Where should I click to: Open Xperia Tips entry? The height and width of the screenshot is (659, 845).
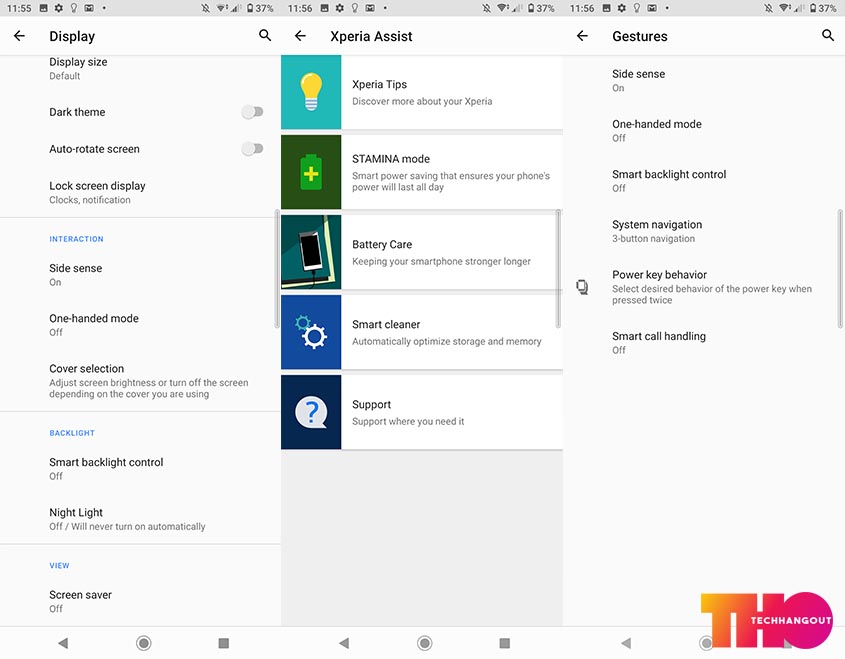click(422, 92)
